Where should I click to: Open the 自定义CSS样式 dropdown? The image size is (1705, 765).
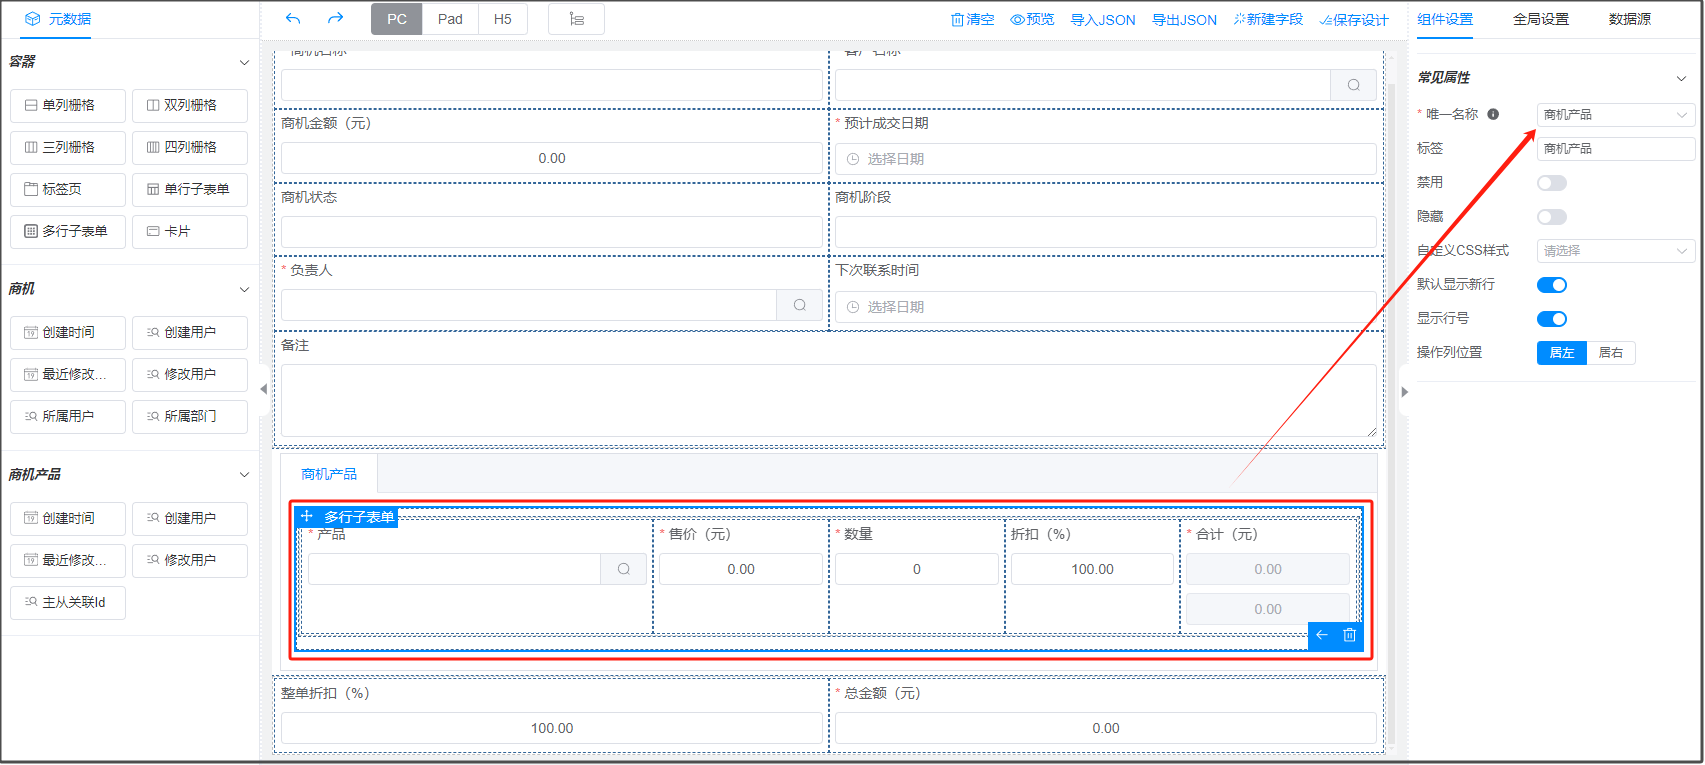click(x=1615, y=251)
